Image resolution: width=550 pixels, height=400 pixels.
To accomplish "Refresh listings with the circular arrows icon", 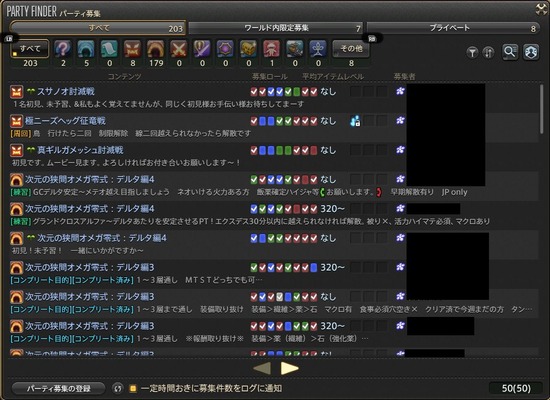I will (118, 388).
